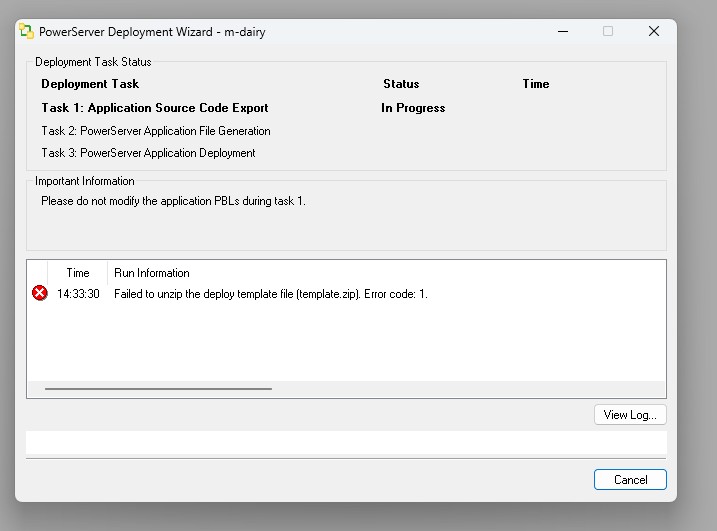Viewport: 717px width, 531px height.
Task: Click the Time column header in the log
Action: point(78,273)
